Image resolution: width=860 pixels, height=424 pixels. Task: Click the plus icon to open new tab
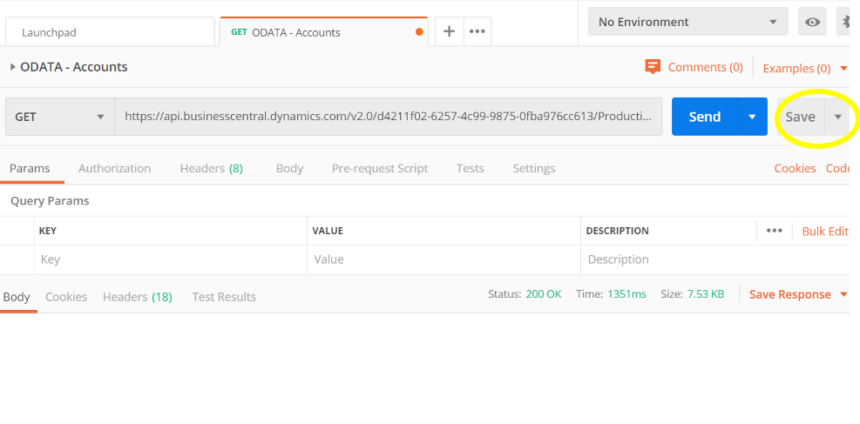449,32
